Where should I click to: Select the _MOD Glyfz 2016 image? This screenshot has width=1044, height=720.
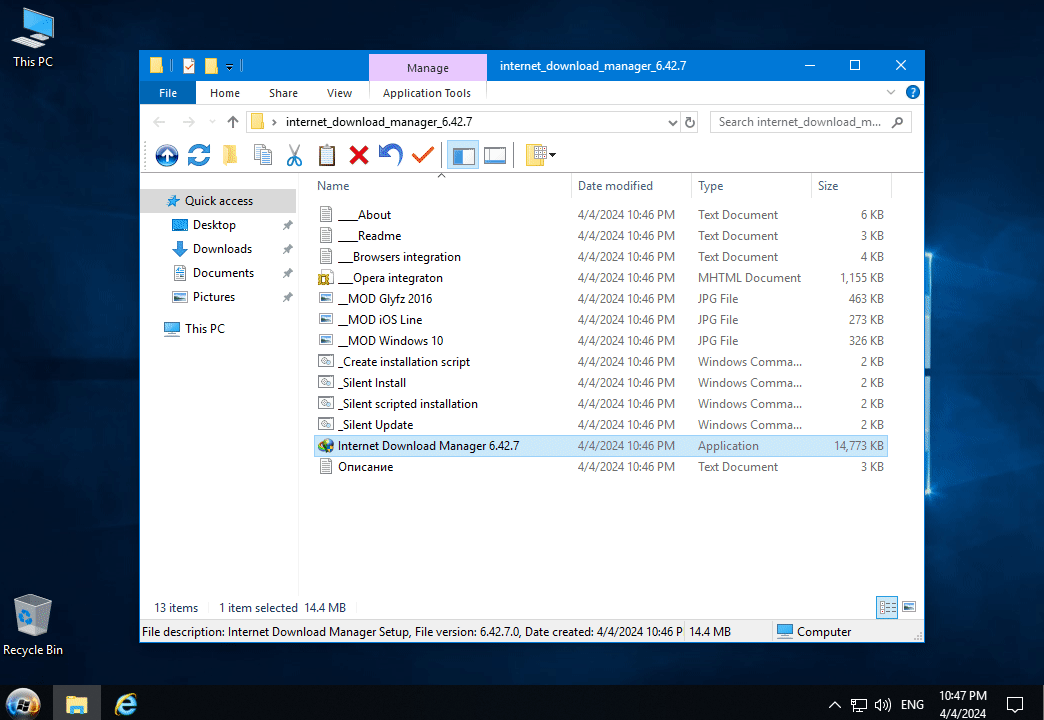tap(601, 298)
